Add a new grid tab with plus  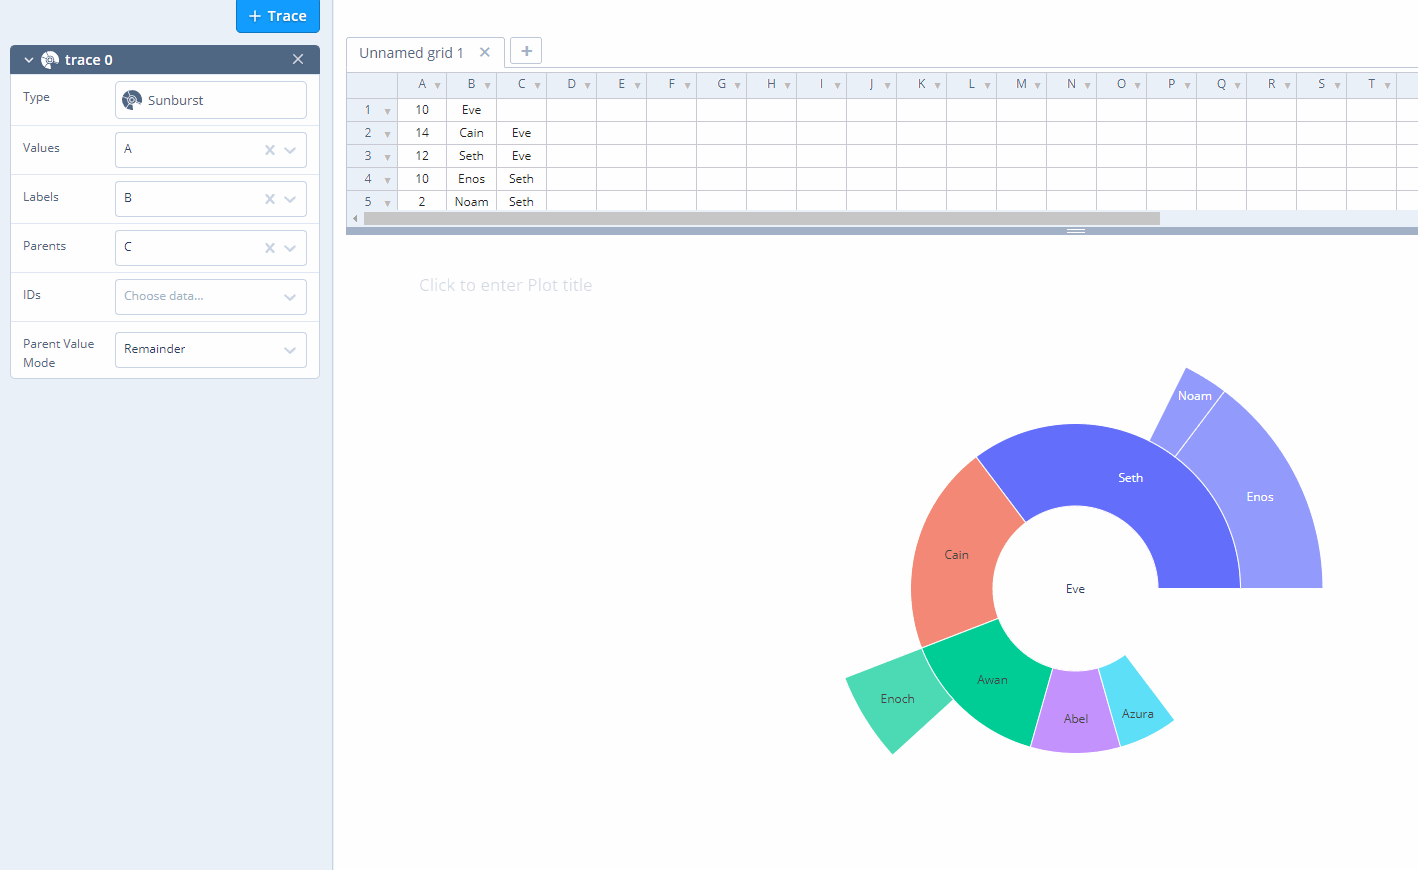526,51
